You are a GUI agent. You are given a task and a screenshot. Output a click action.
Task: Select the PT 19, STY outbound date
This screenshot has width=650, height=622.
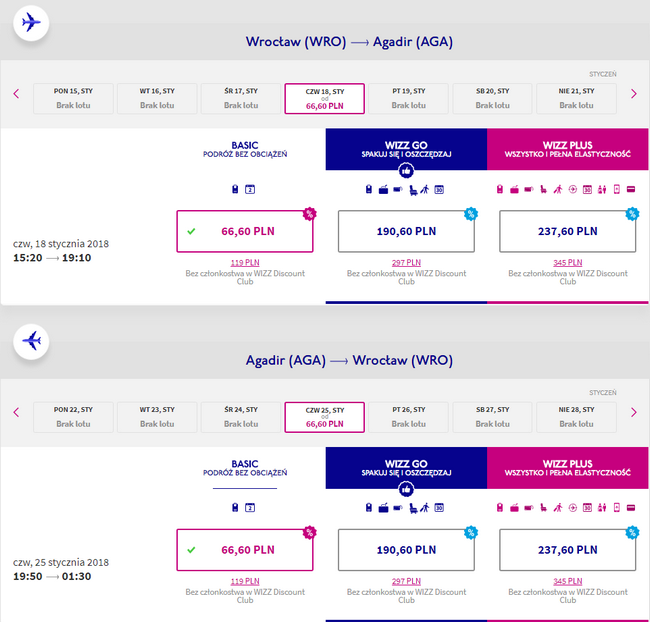pos(408,98)
